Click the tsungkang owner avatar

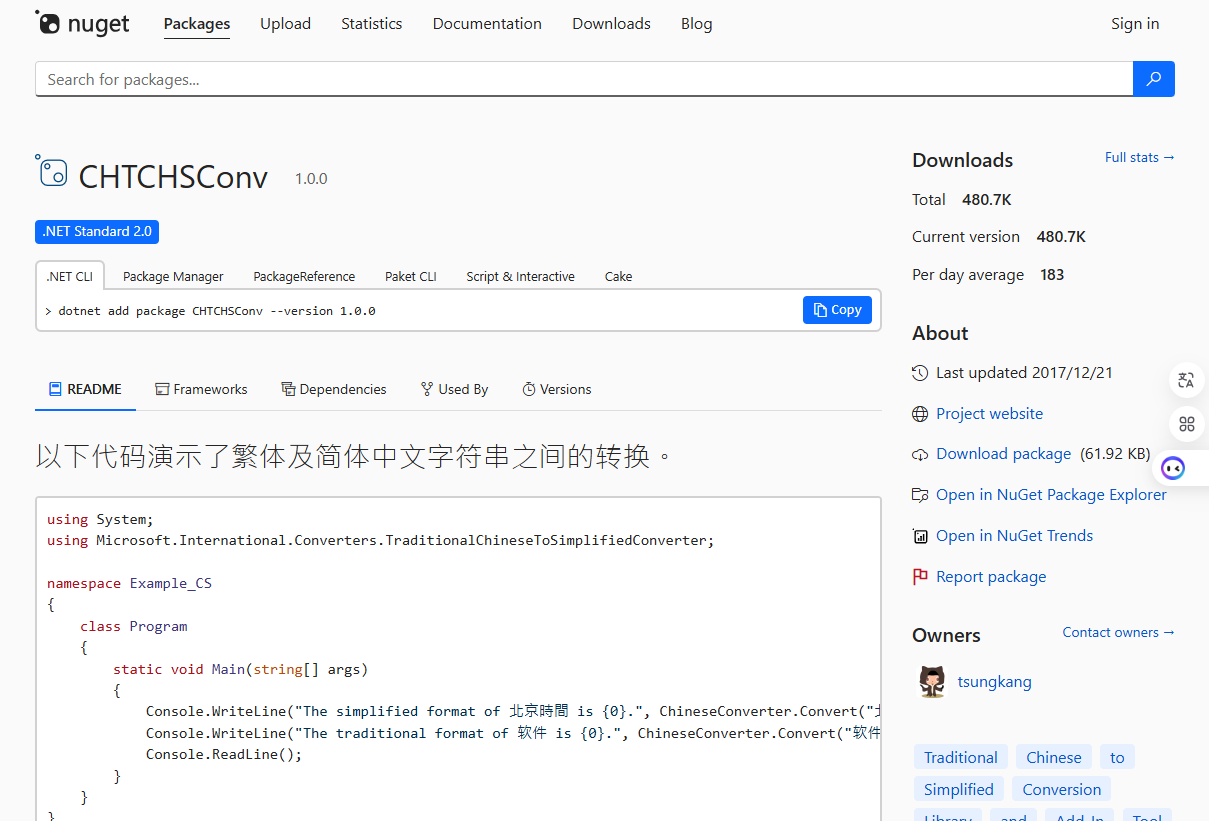pos(932,681)
